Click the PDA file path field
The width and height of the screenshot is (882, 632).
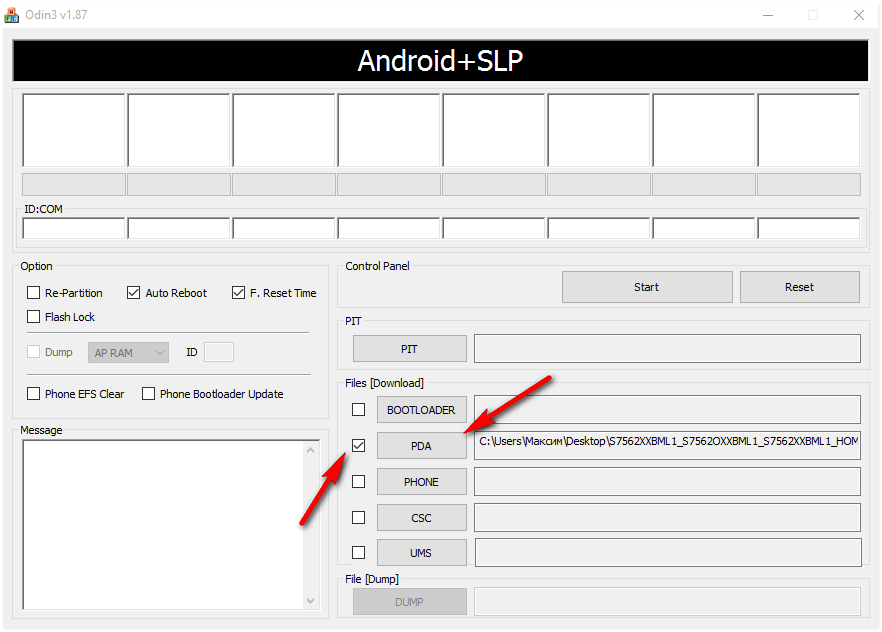(667, 445)
